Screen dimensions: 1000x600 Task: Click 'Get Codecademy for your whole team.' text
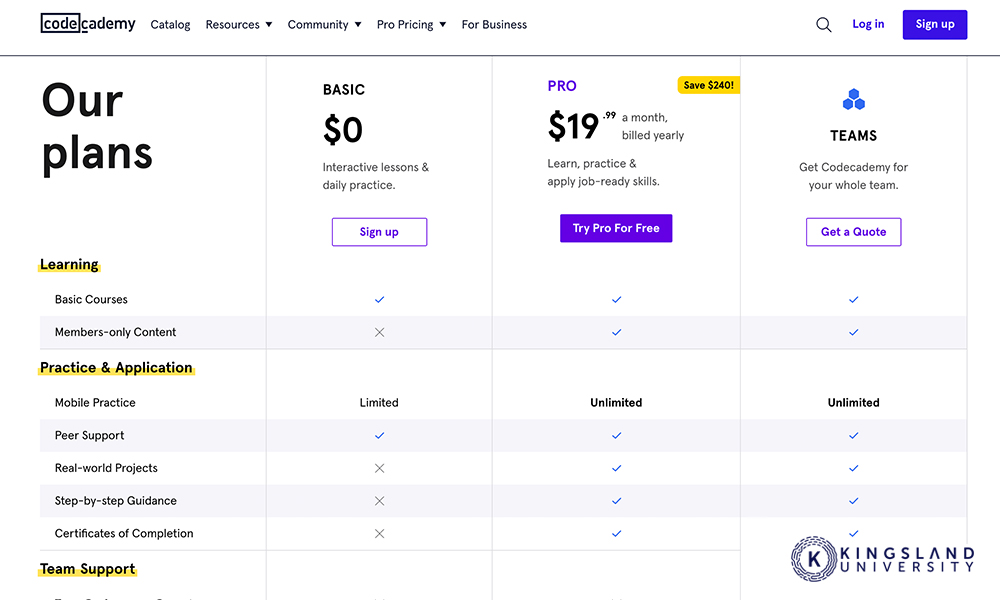click(853, 176)
